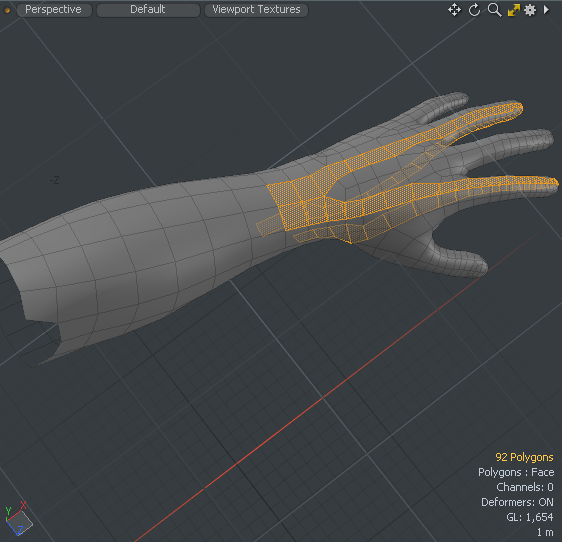Click the GL: 1,654 polygon count readout

[x=530, y=517]
